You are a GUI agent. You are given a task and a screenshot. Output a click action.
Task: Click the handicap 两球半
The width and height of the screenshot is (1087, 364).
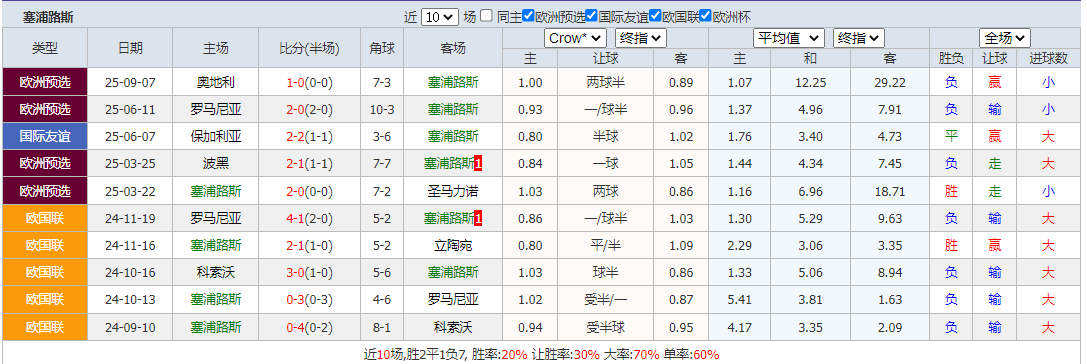point(605,83)
